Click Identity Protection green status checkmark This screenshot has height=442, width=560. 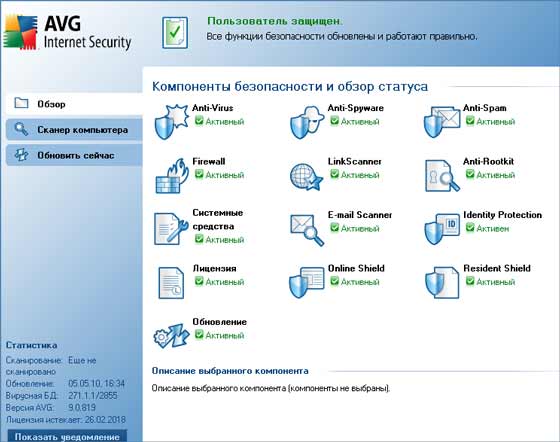pyautogui.click(x=470, y=227)
